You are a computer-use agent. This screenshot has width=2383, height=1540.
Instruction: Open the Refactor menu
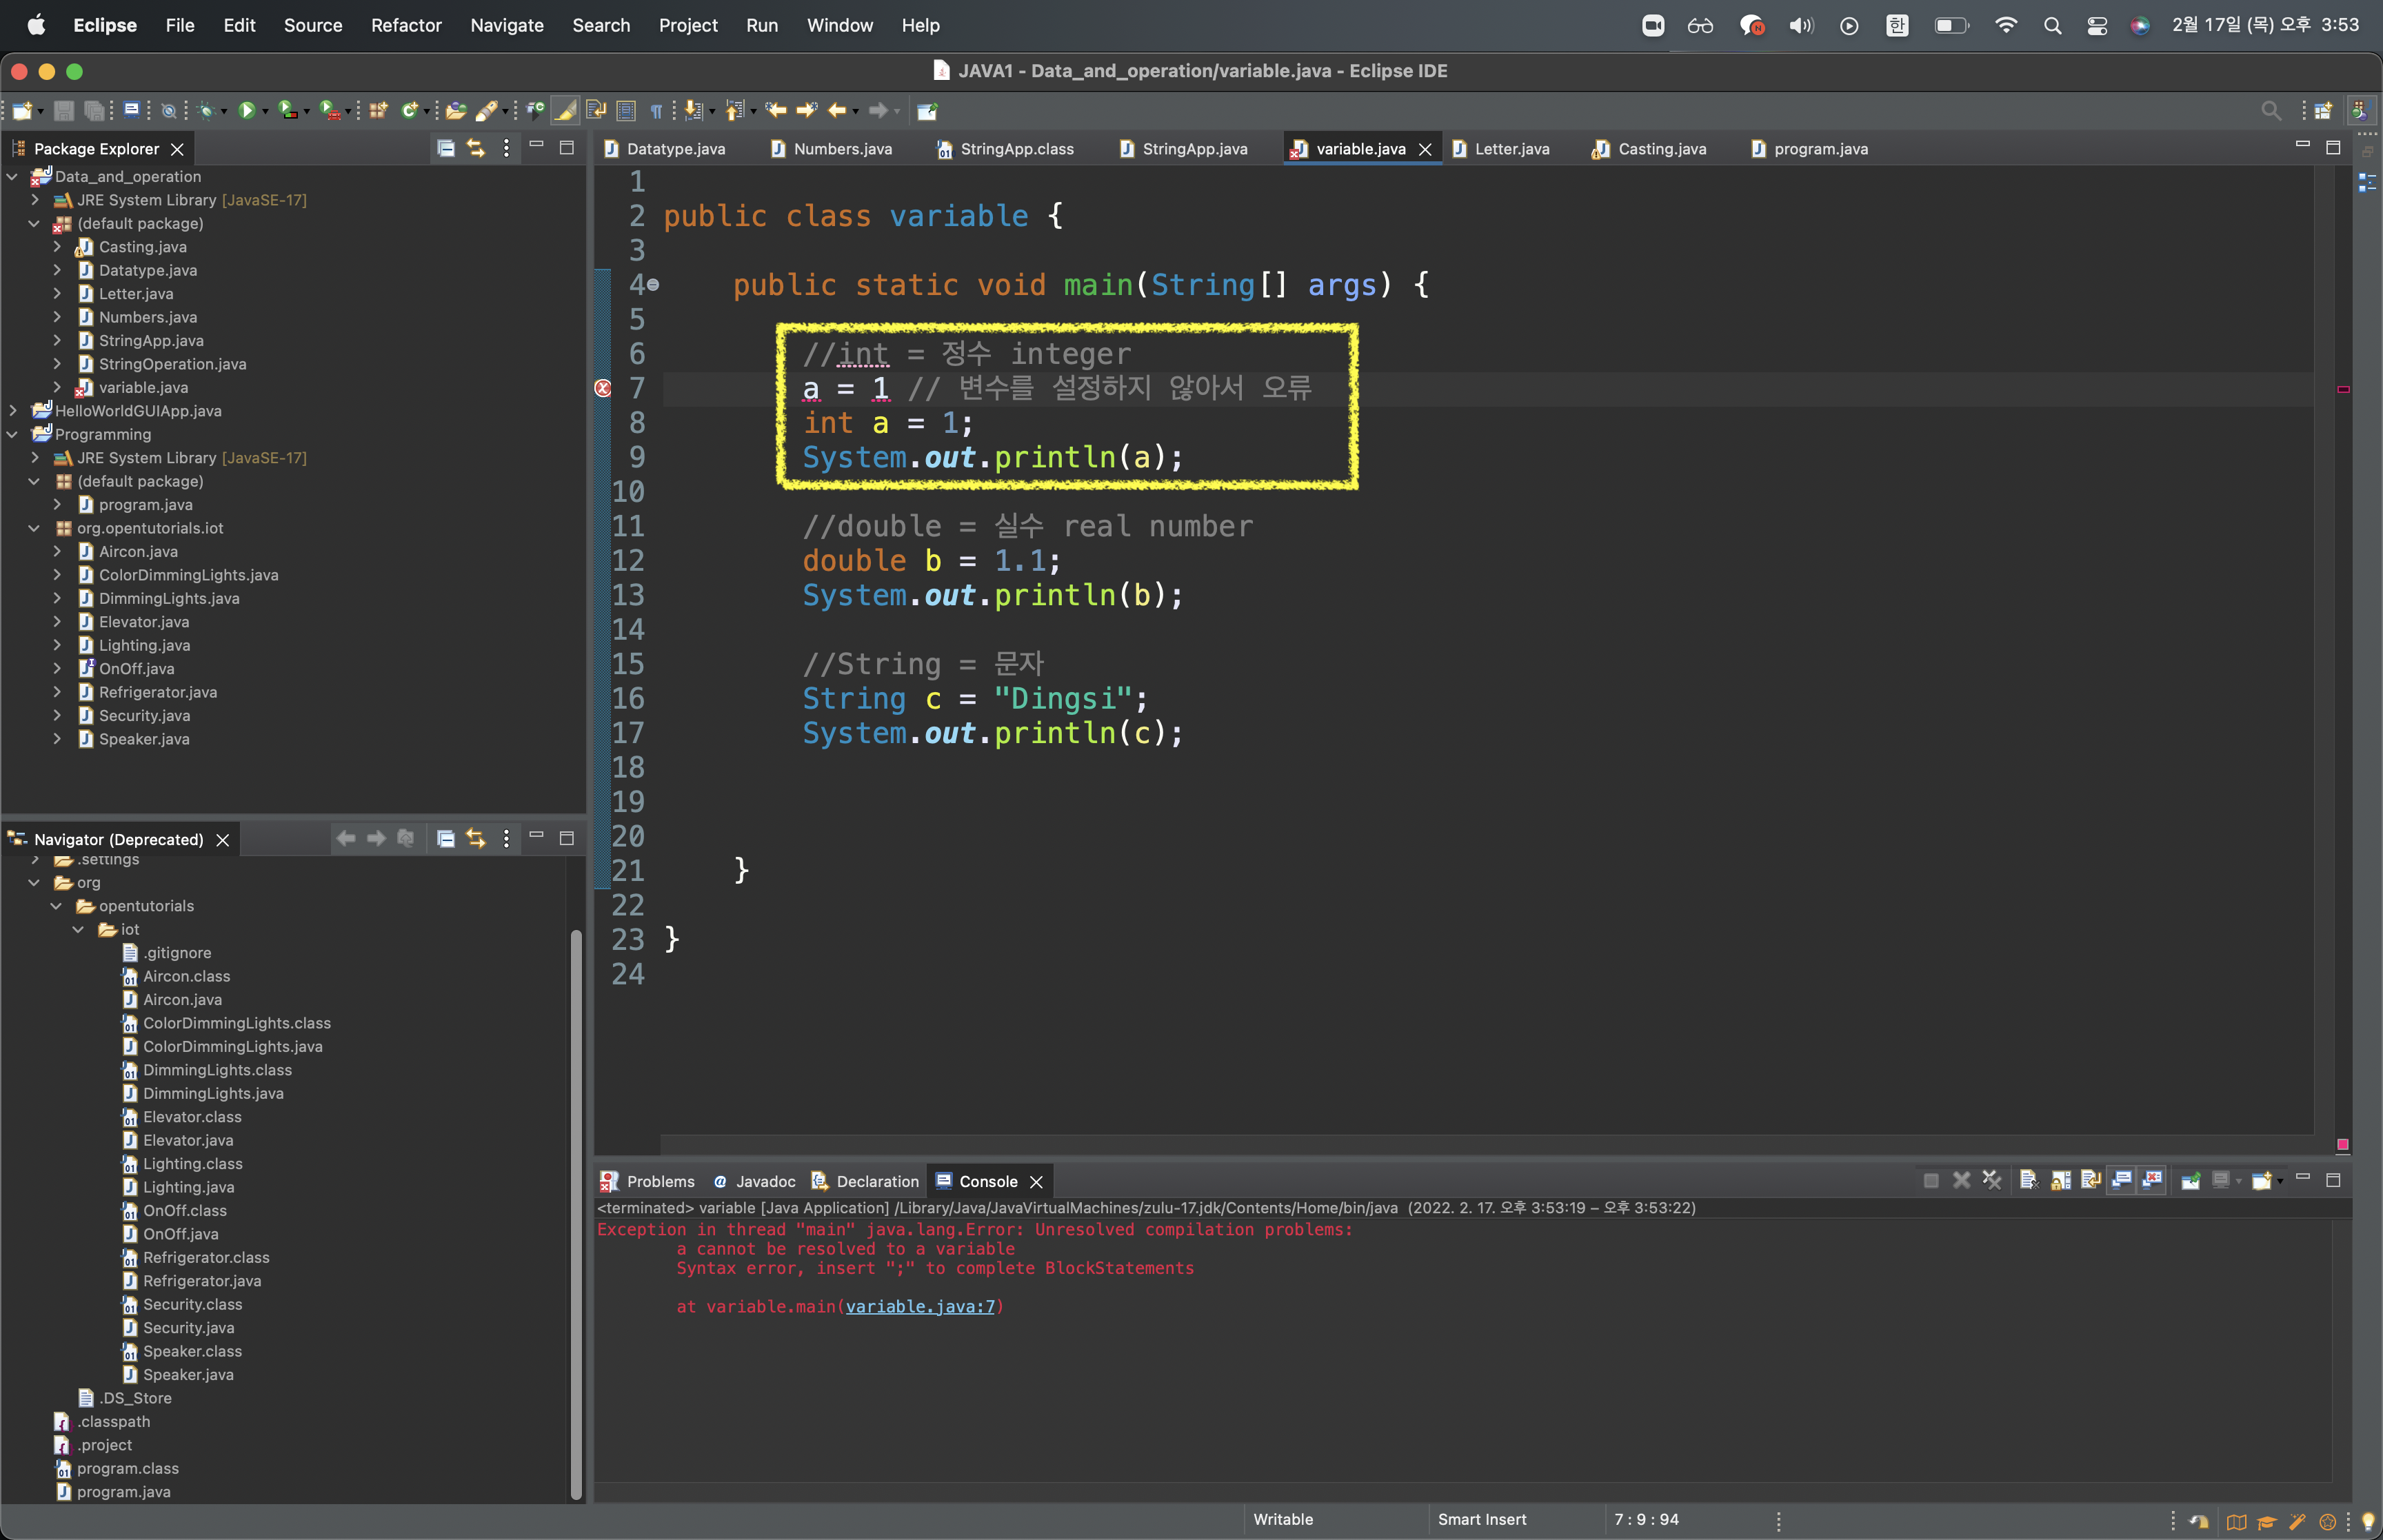point(405,25)
